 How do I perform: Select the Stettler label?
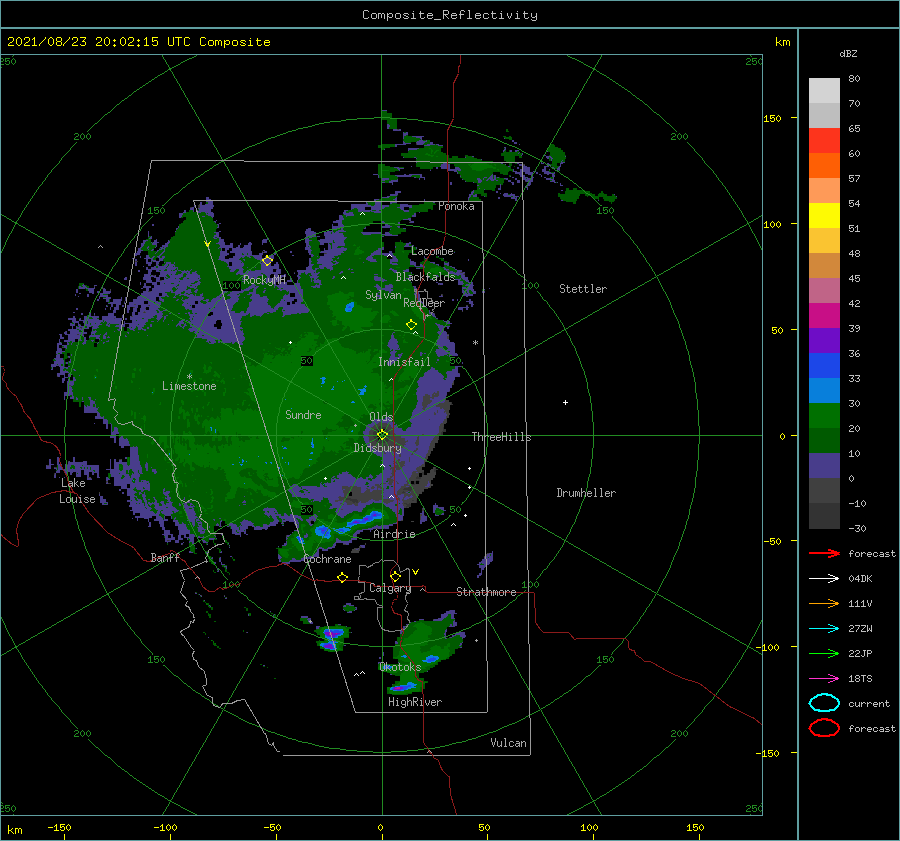[x=583, y=289]
